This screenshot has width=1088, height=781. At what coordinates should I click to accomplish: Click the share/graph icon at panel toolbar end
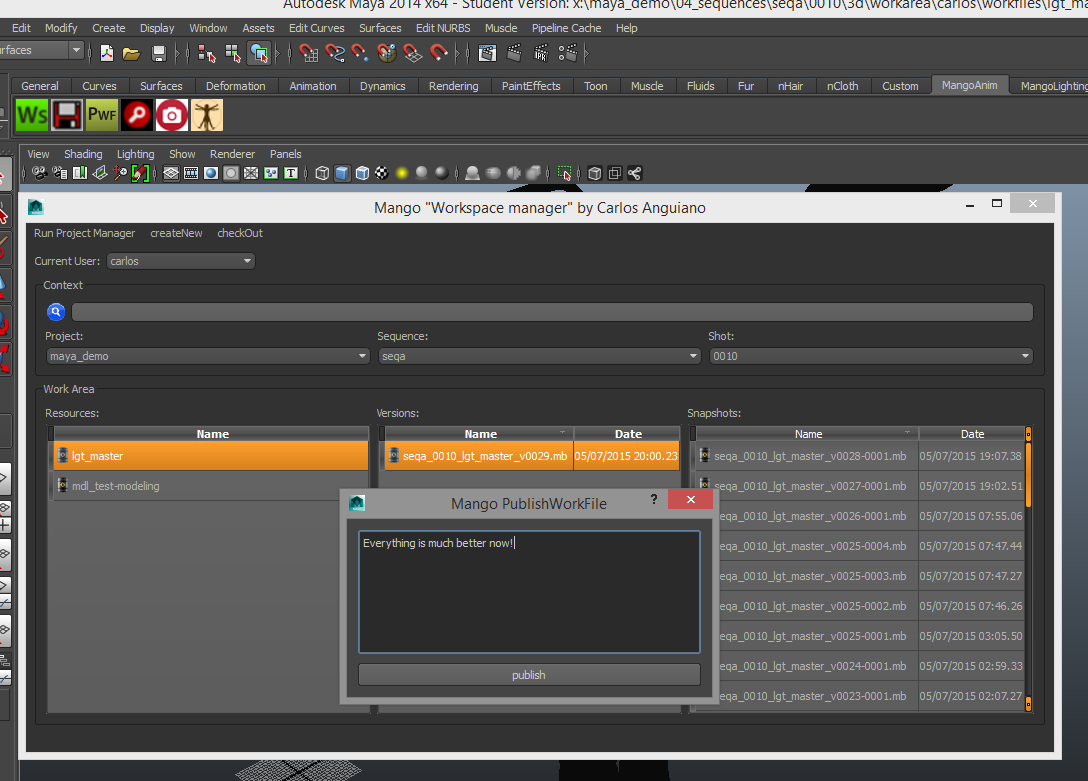[x=634, y=173]
